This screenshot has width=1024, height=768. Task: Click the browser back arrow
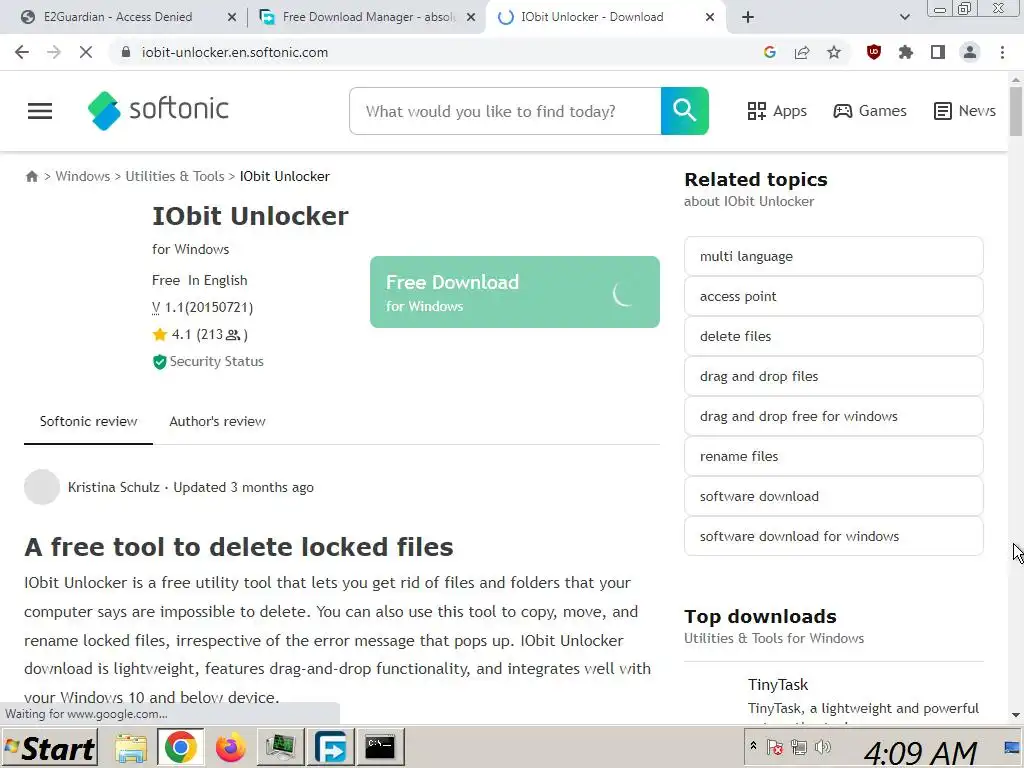click(x=22, y=52)
